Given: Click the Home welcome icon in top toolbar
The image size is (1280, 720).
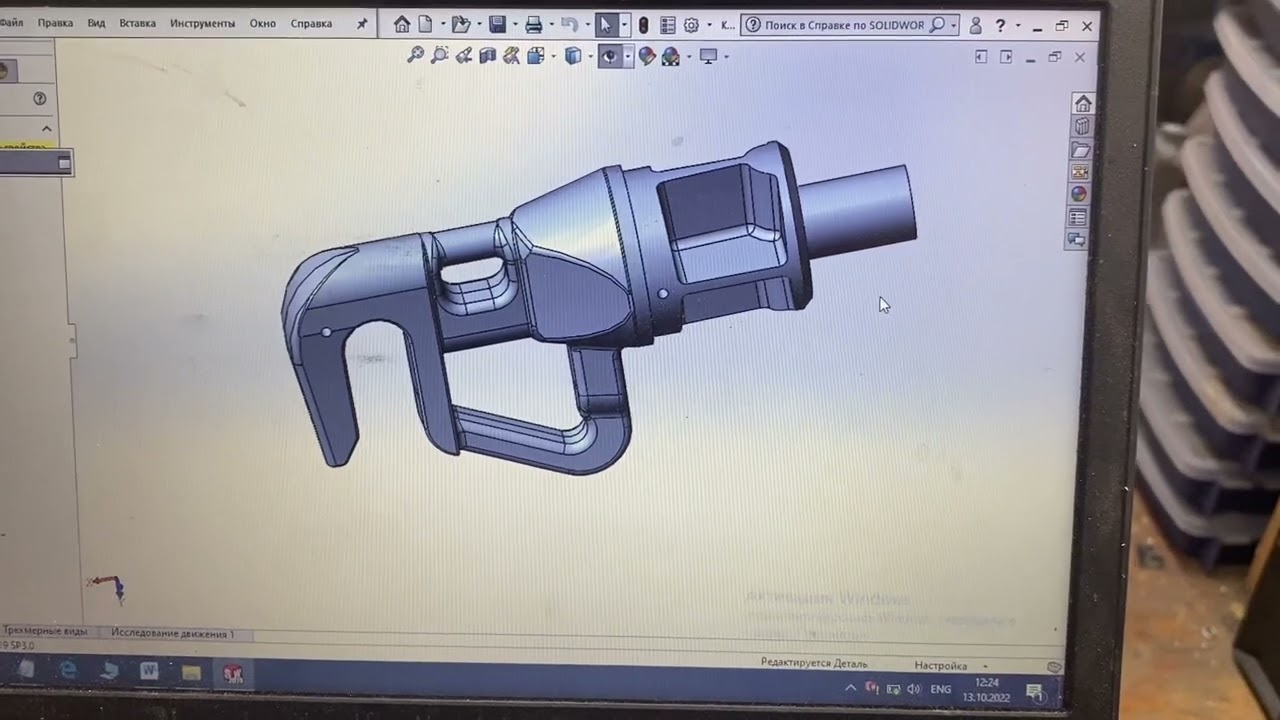Looking at the screenshot, I should pyautogui.click(x=402, y=24).
